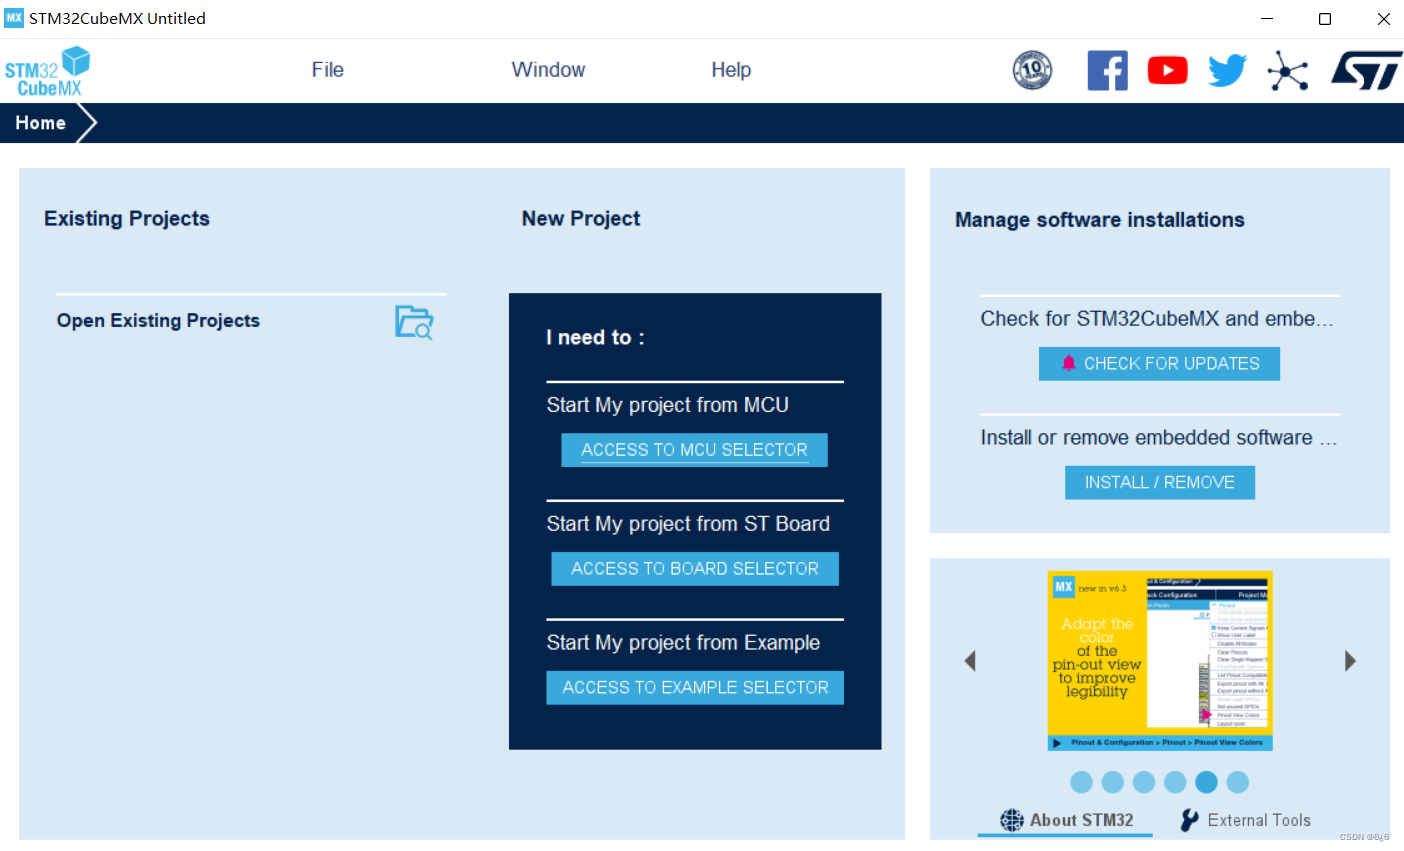Go to Home breadcrumb

[41, 123]
